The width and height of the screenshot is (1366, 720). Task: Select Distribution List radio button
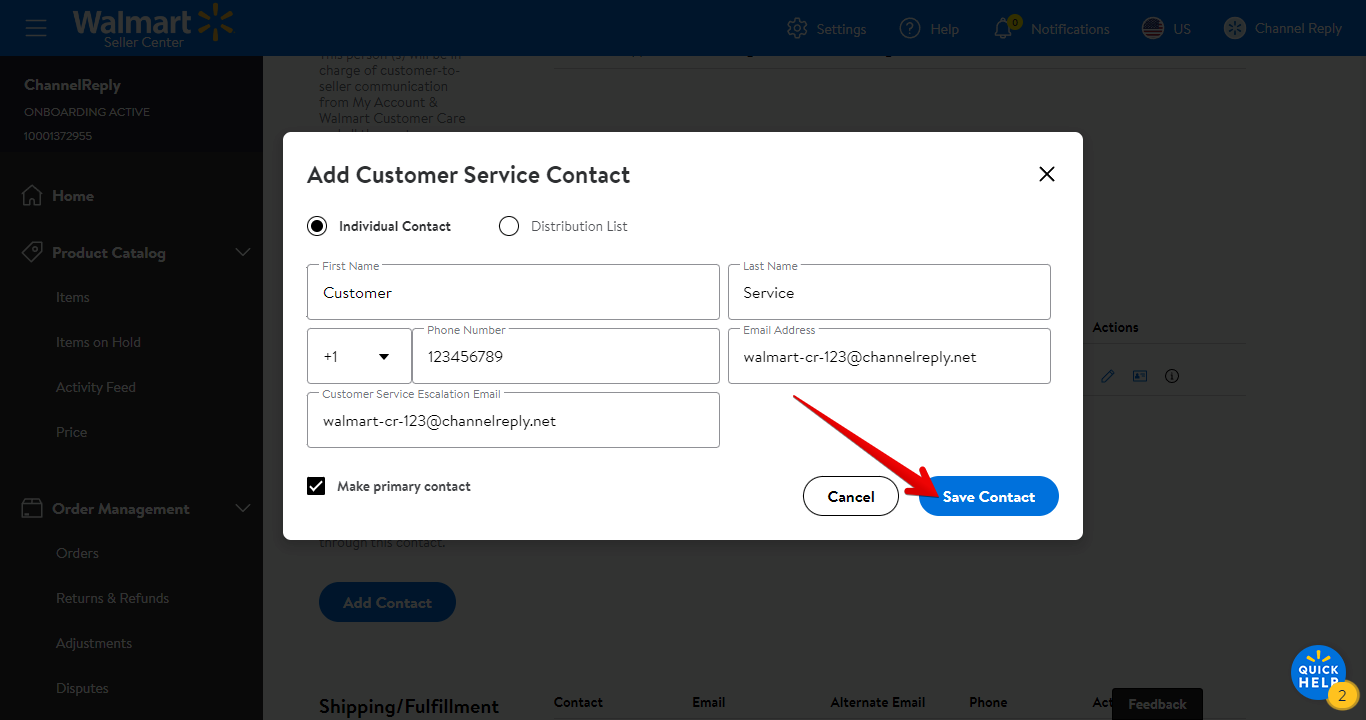509,226
